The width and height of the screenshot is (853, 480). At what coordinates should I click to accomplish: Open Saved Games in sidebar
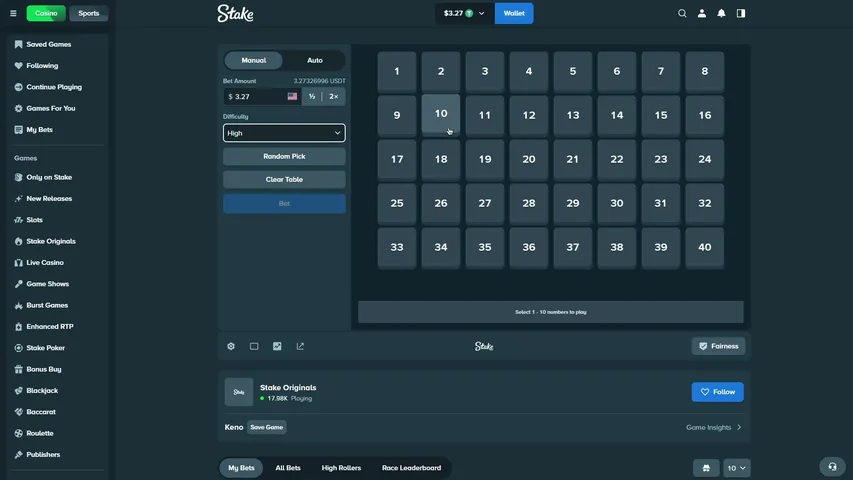click(48, 44)
